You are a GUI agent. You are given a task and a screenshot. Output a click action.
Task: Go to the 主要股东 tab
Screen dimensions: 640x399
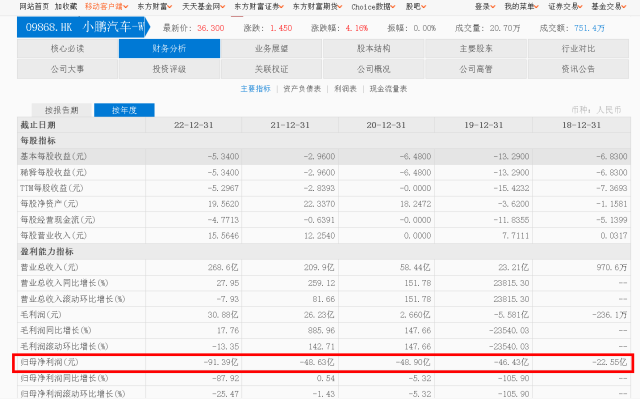[x=476, y=49]
